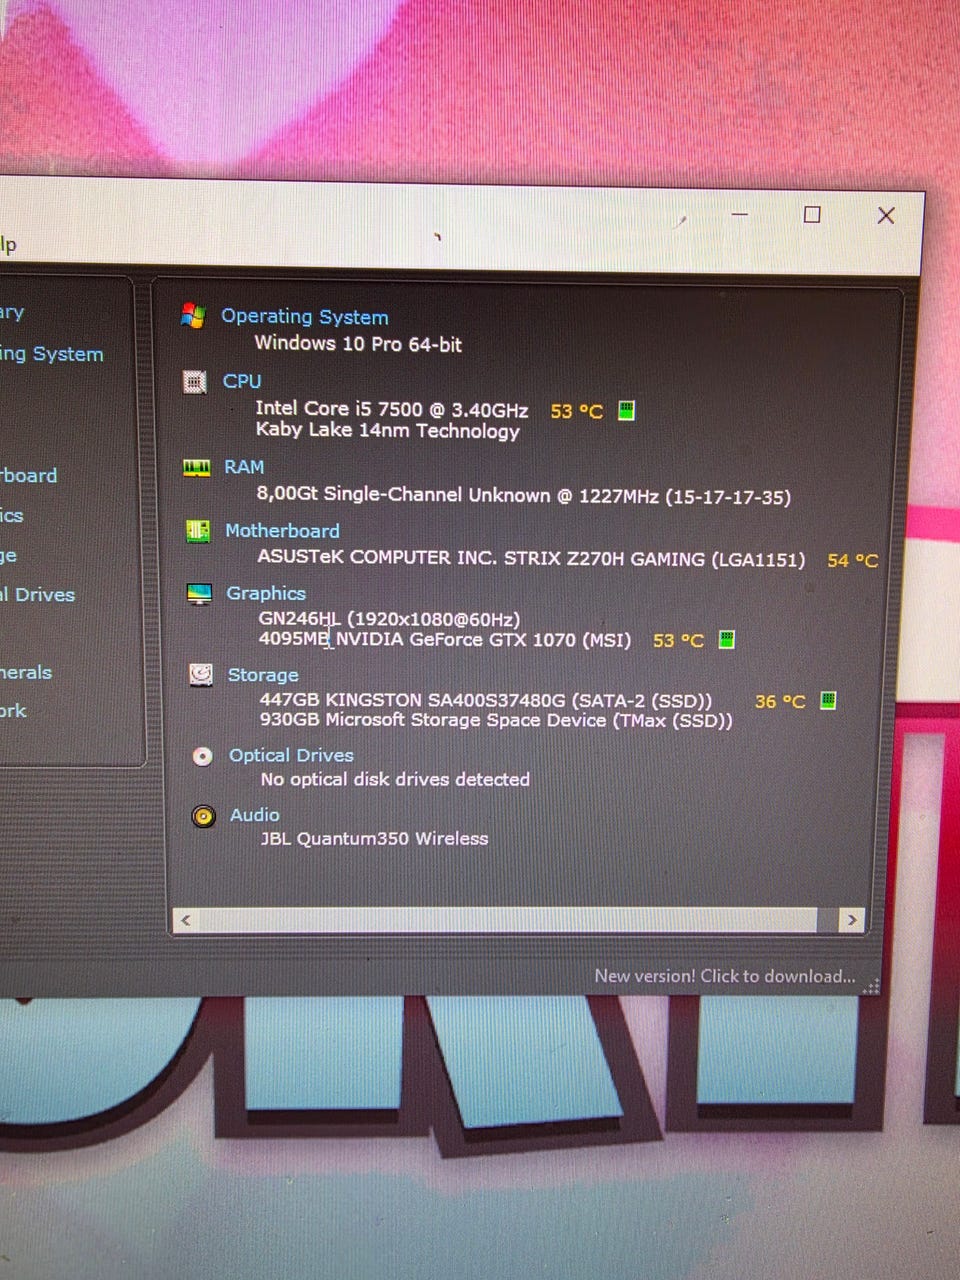Click the Windows flag Operating System icon

[193, 315]
